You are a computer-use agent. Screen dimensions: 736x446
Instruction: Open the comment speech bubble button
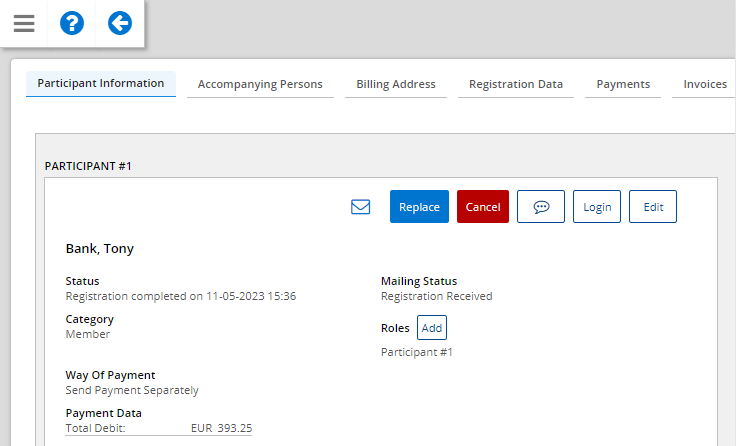pyautogui.click(x=541, y=207)
